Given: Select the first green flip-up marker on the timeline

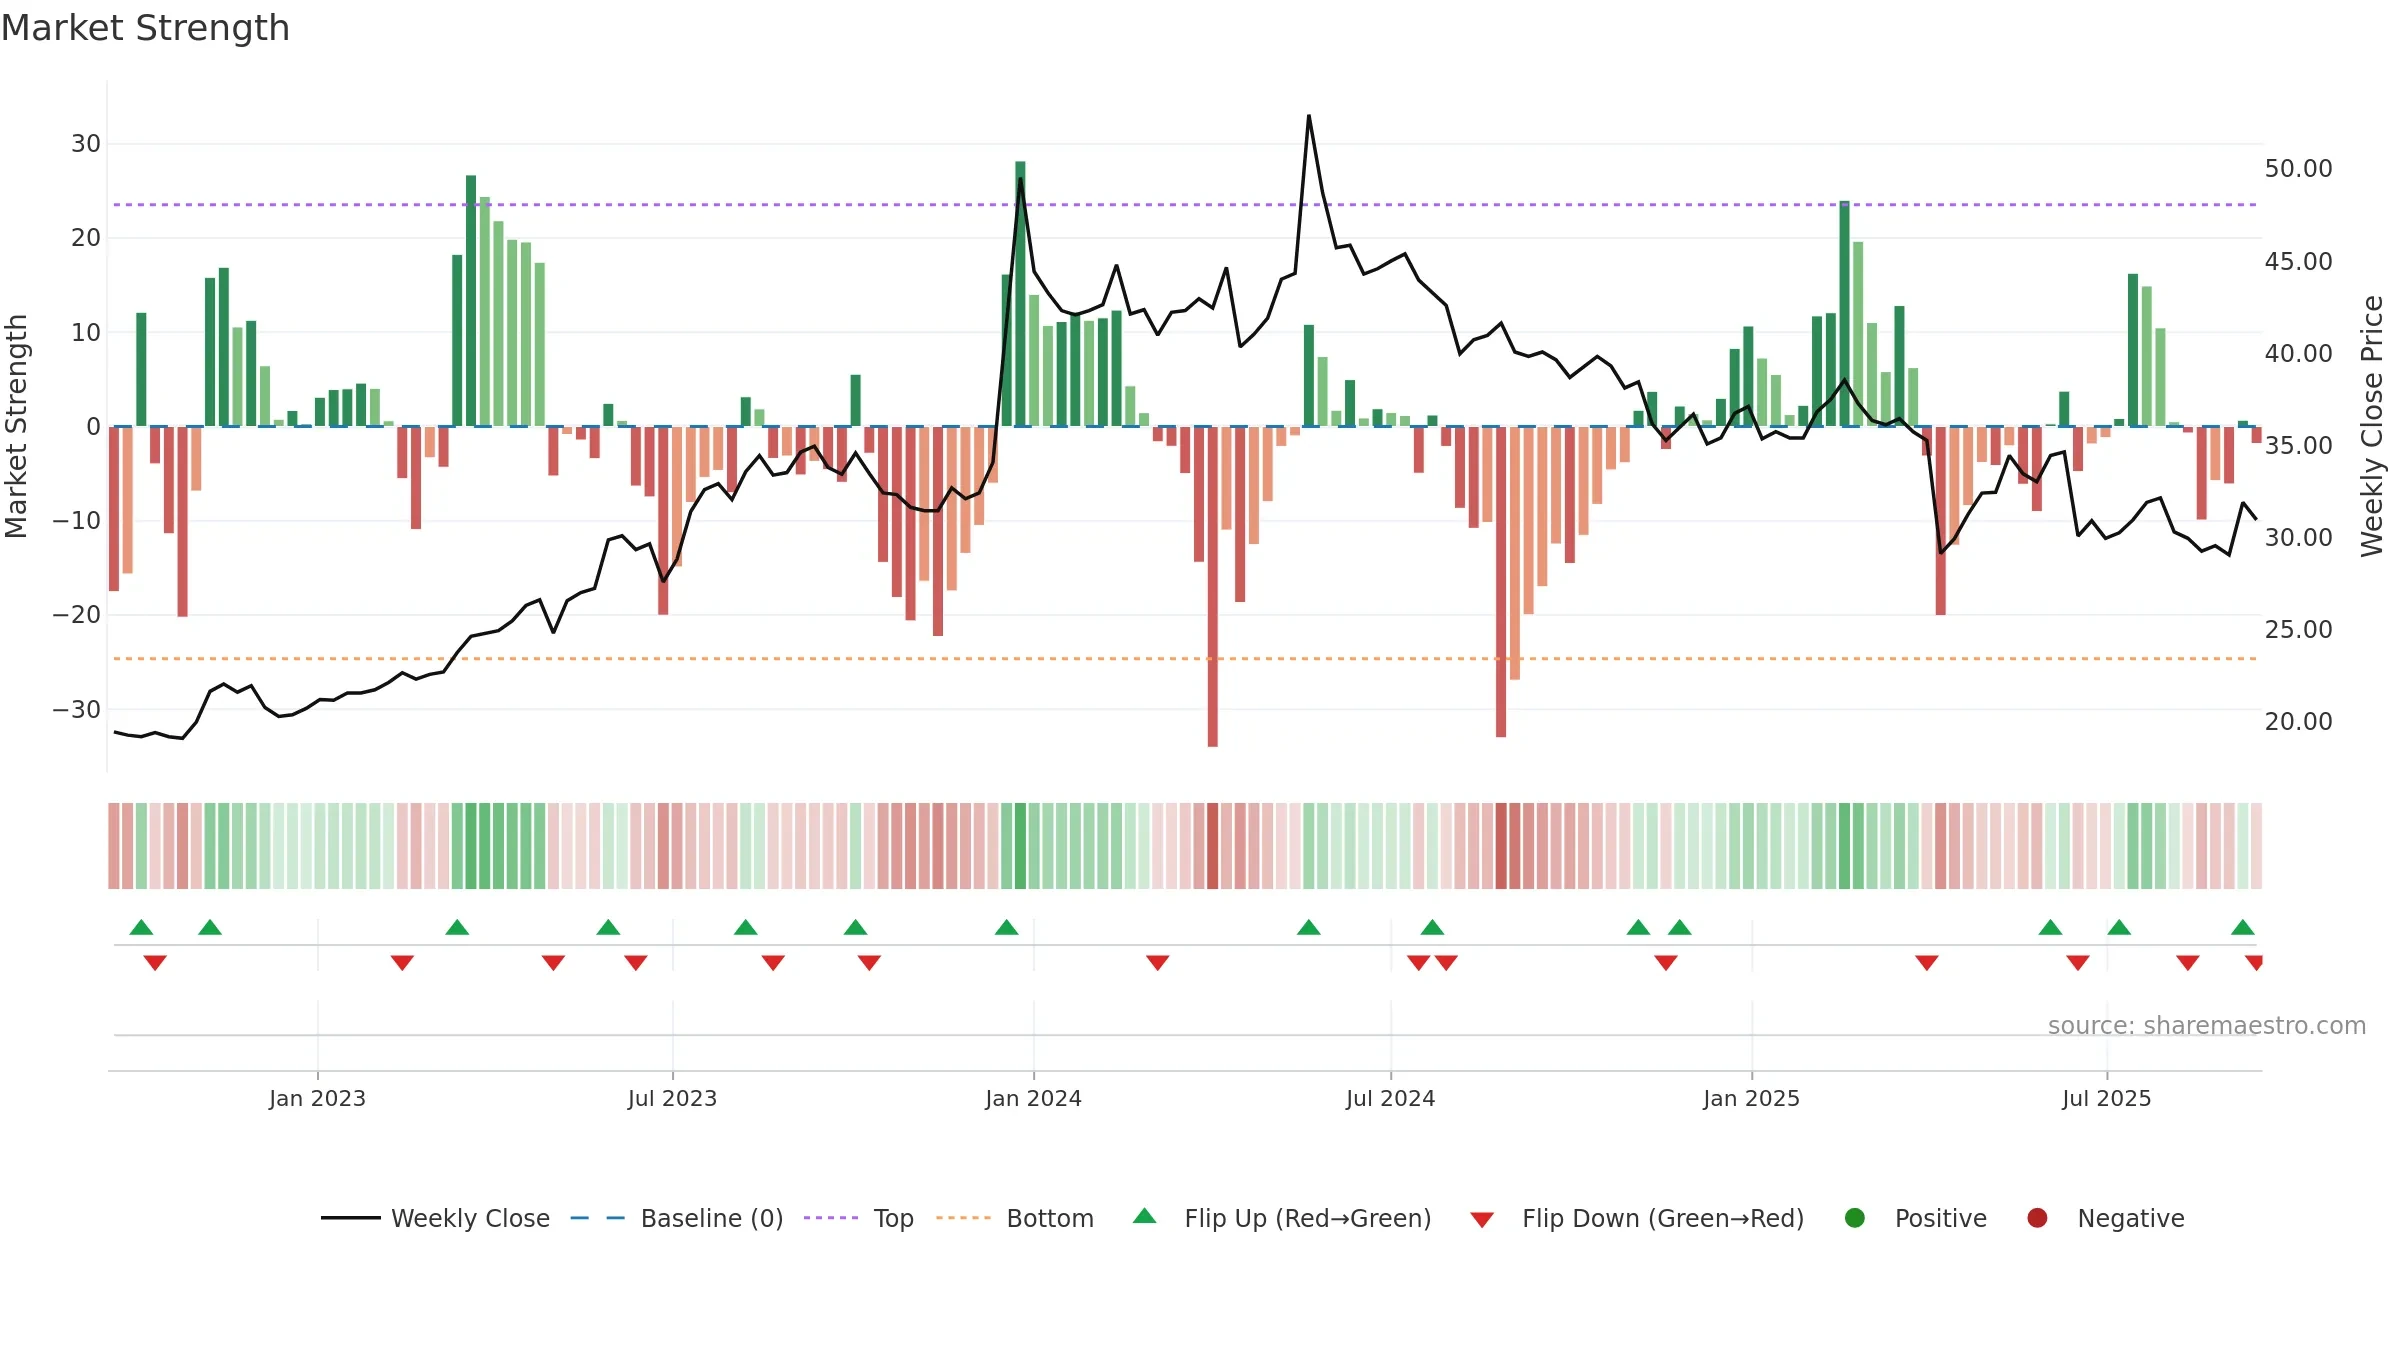Looking at the screenshot, I should [x=141, y=927].
